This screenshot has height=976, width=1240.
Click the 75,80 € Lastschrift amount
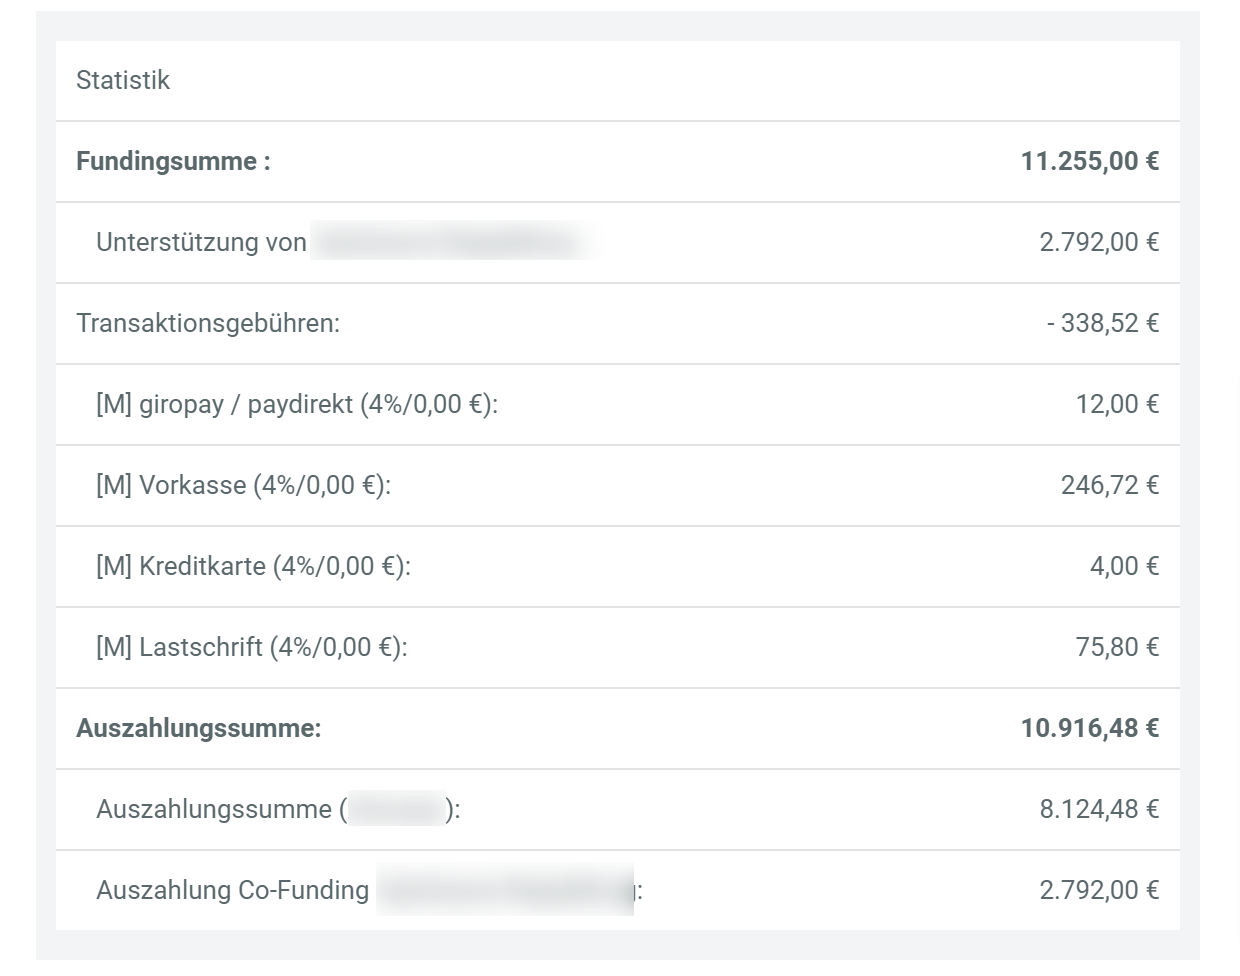[1117, 647]
